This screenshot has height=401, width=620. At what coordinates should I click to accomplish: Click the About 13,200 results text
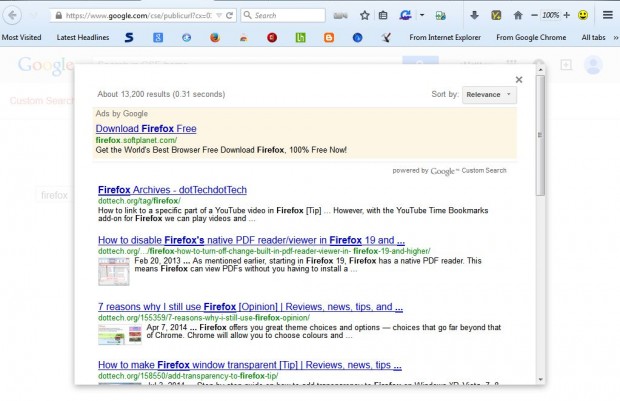click(x=161, y=94)
